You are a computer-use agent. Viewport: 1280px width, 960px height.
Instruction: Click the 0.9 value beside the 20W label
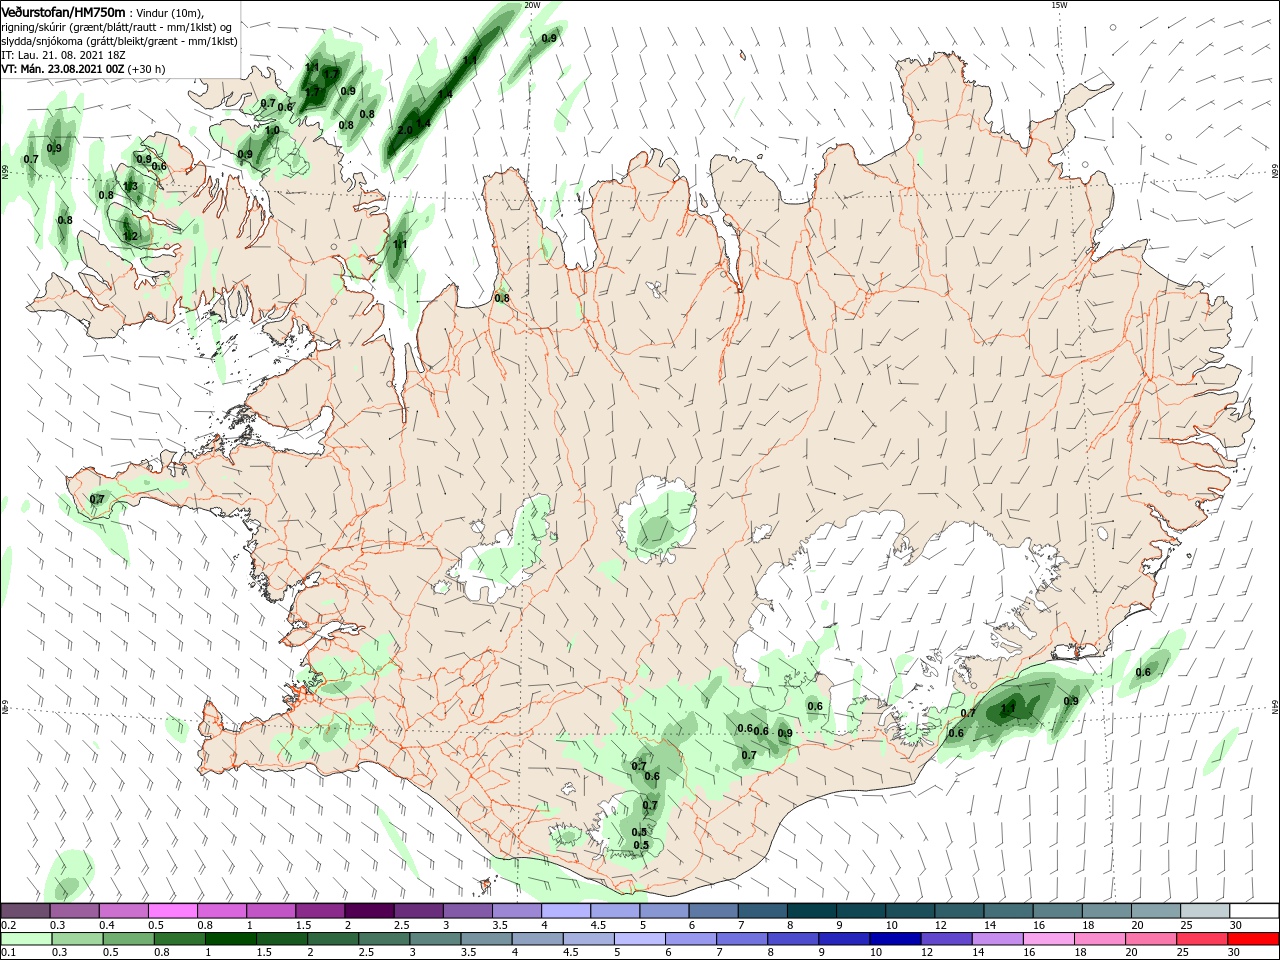click(549, 38)
